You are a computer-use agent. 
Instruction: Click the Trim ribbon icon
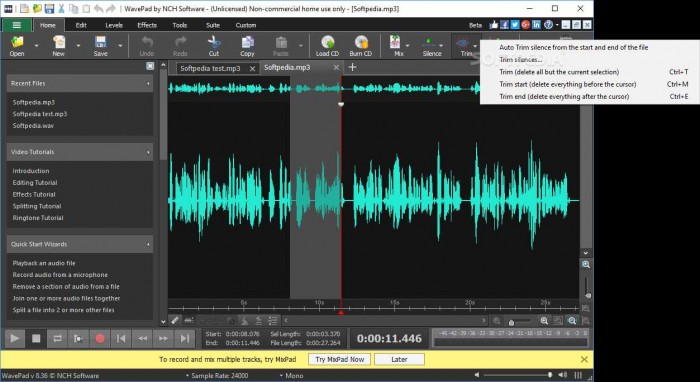(463, 42)
